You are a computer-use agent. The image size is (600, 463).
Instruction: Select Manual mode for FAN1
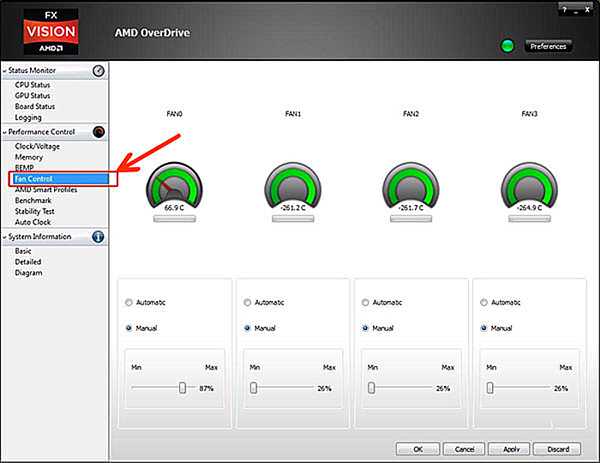tap(247, 328)
